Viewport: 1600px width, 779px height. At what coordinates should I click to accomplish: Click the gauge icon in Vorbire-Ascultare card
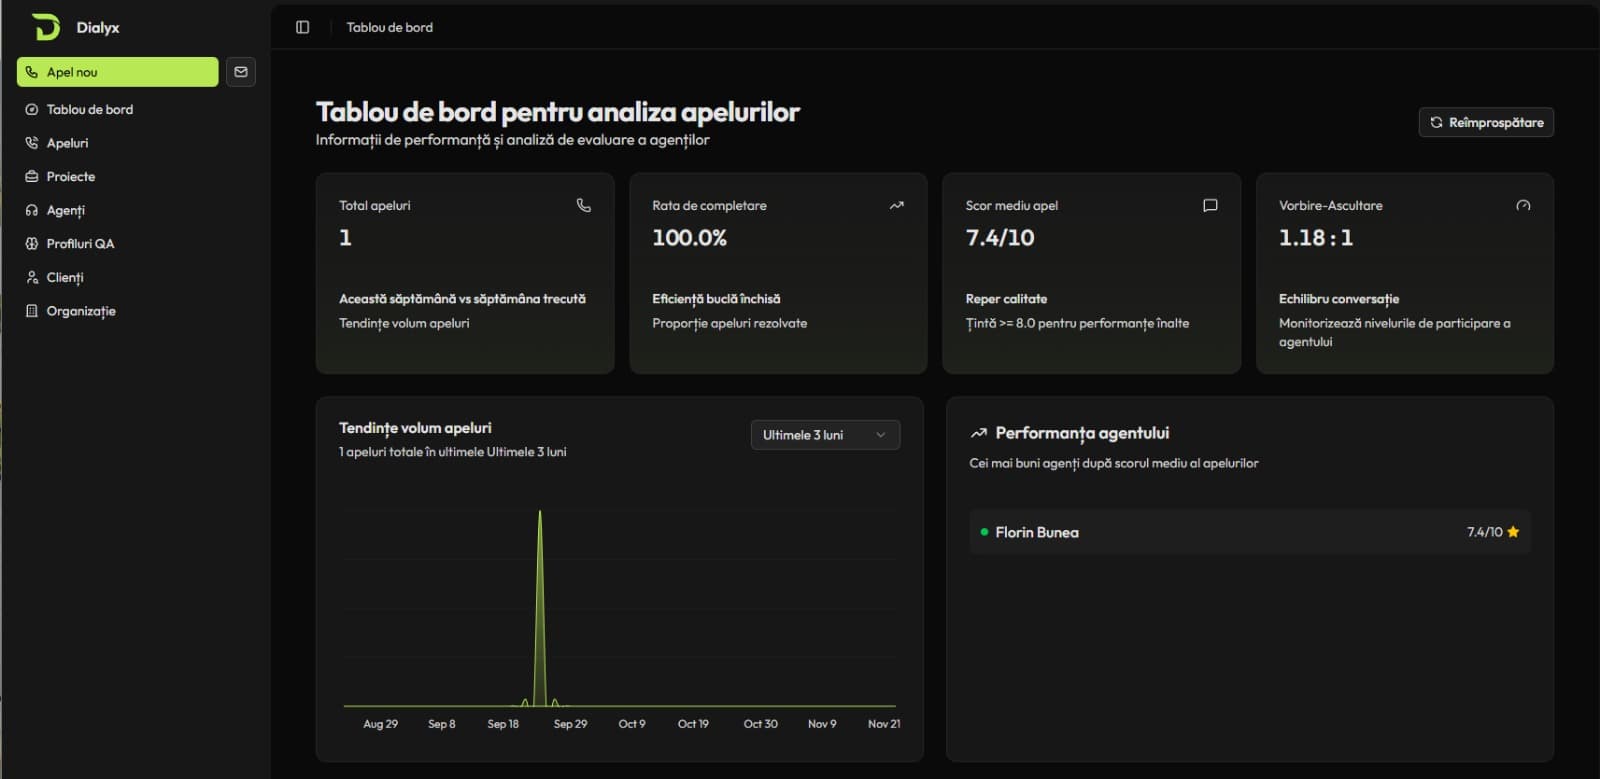point(1523,205)
